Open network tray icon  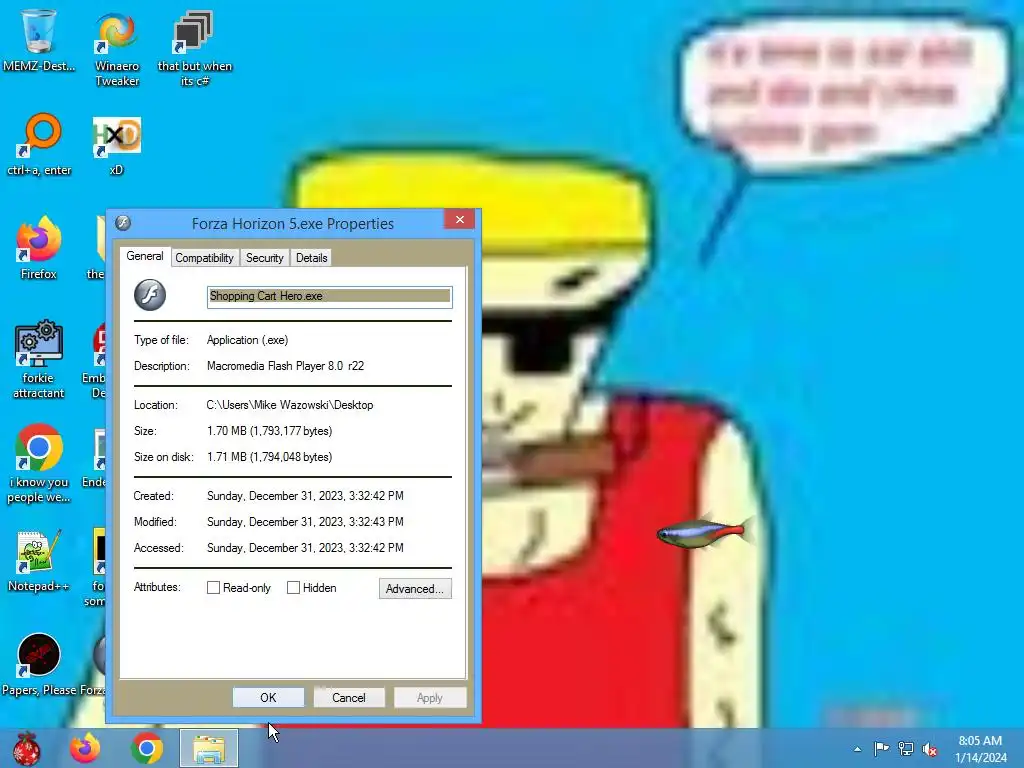click(x=906, y=749)
